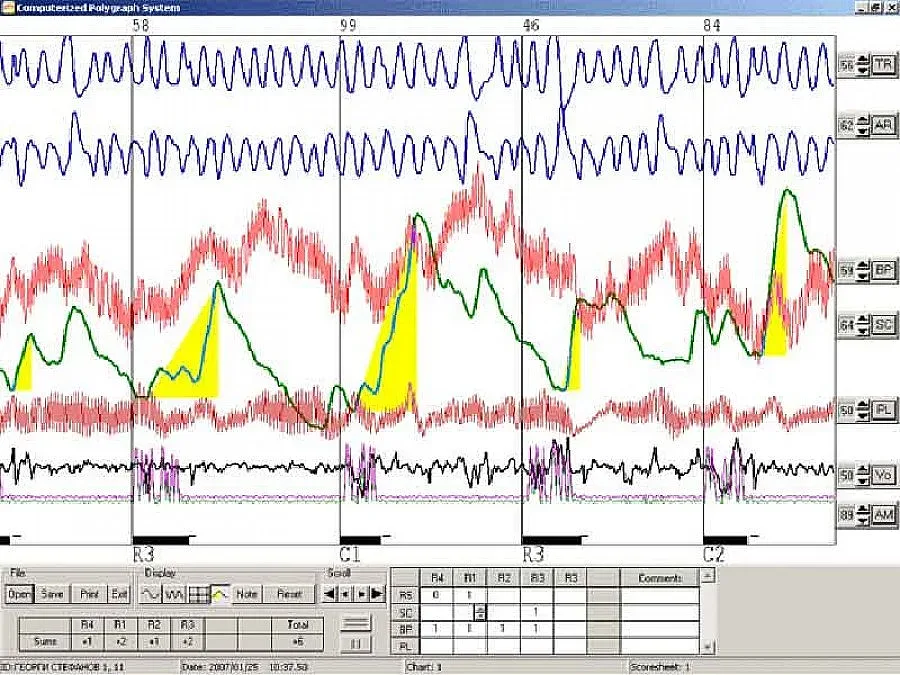Select the single sine wave display icon

tap(151, 593)
